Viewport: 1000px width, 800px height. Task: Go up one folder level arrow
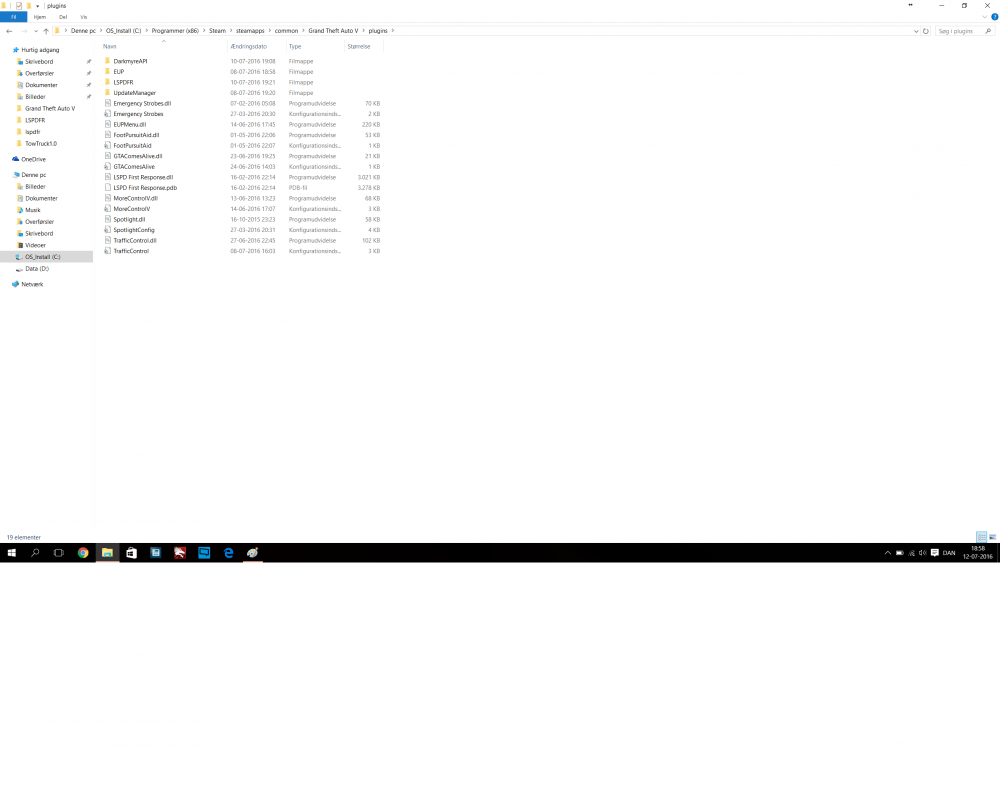tap(46, 31)
